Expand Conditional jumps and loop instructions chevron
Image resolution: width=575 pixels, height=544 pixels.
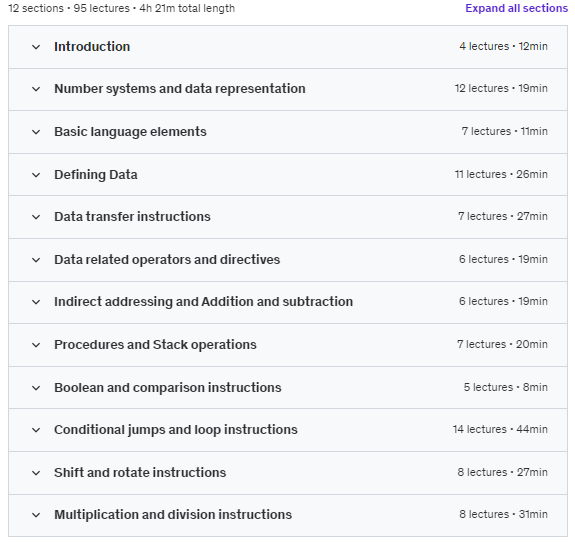pos(36,430)
